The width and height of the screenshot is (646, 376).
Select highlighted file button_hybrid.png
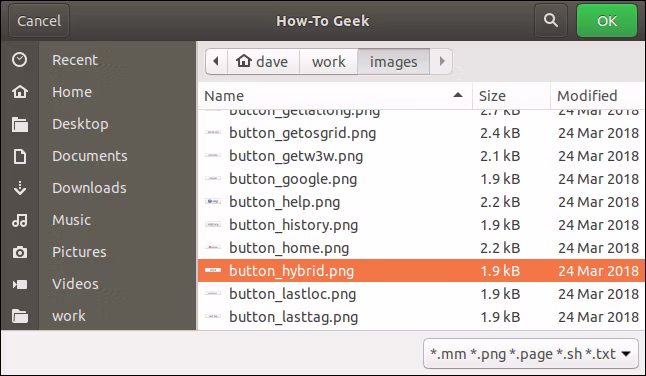click(x=421, y=271)
